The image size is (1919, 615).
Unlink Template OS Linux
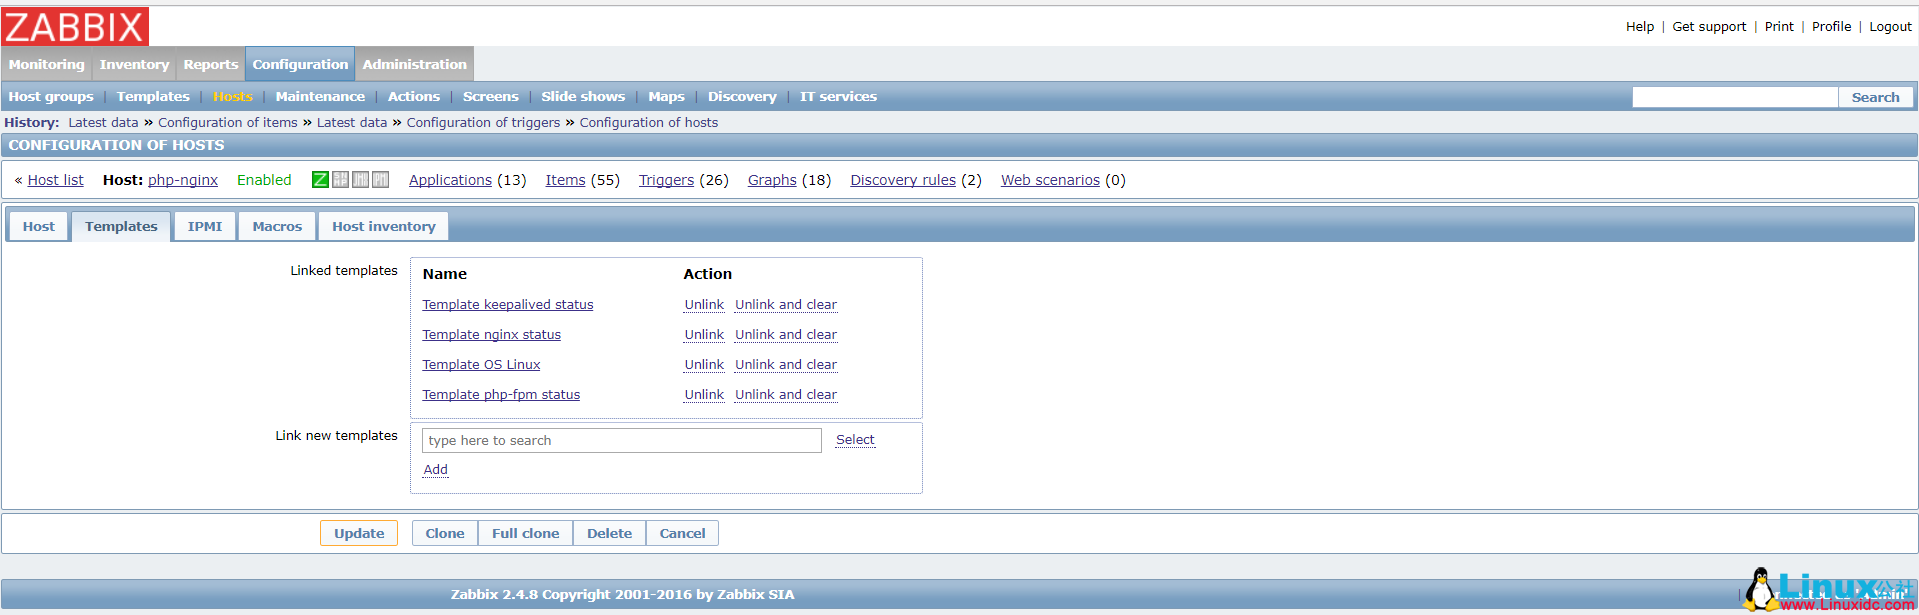click(x=704, y=365)
